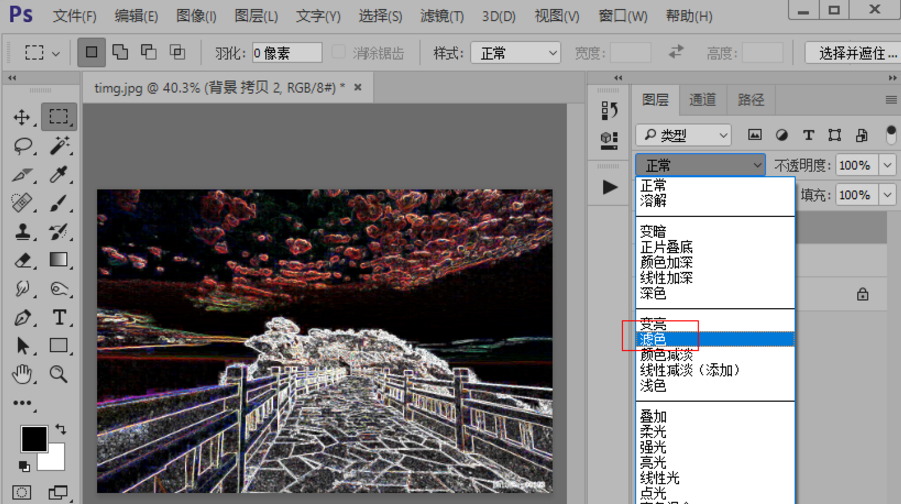Open the 滤镜(T) menu
The width and height of the screenshot is (901, 504).
click(441, 16)
